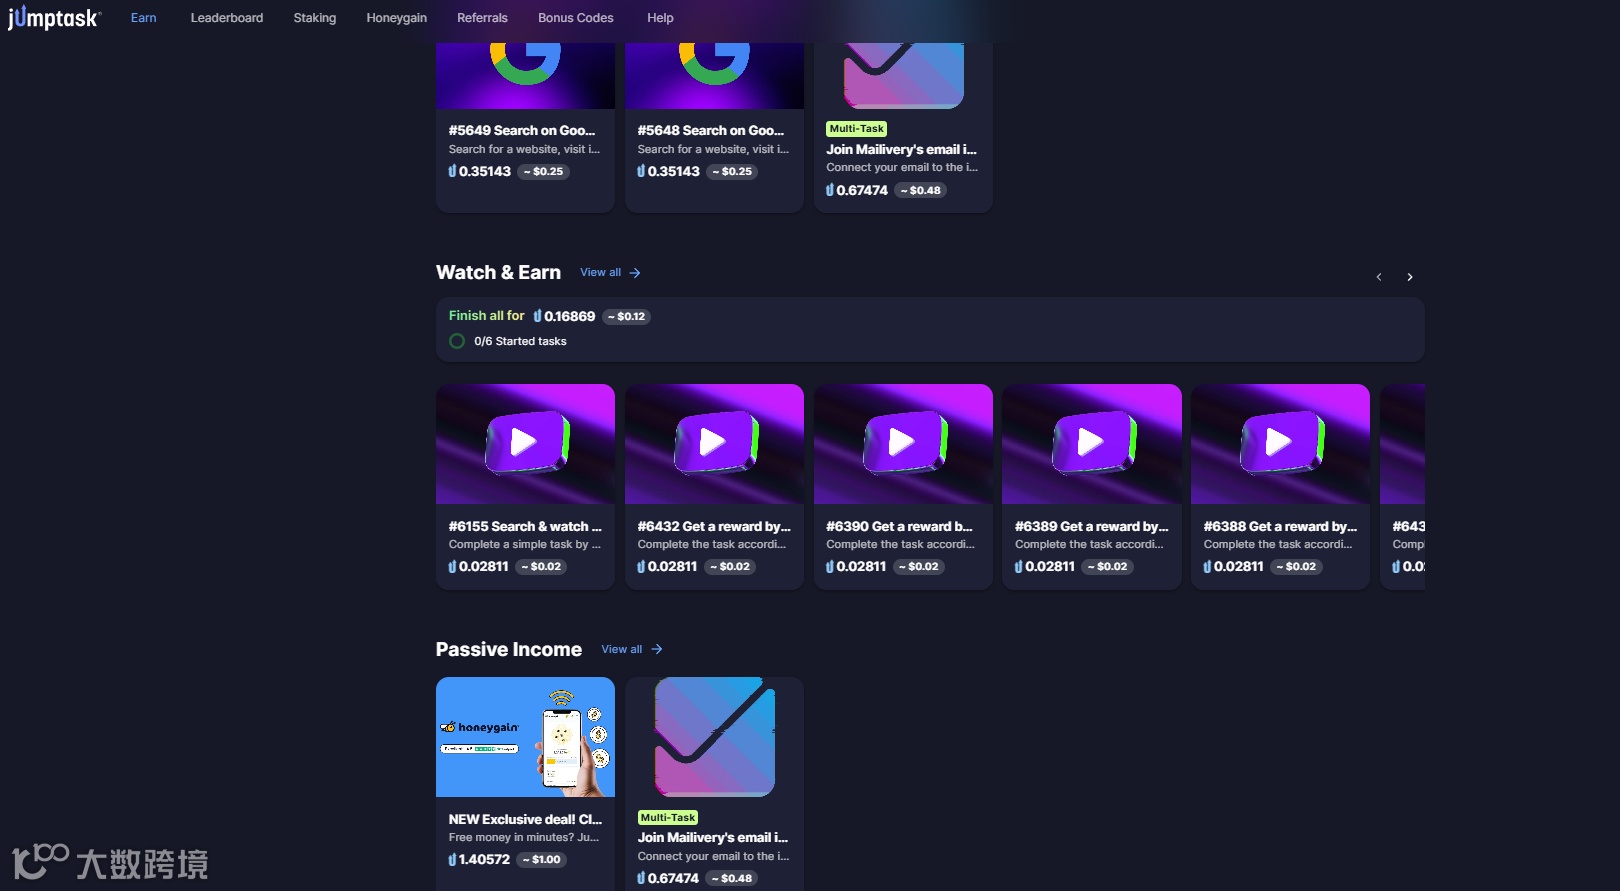Click NEW Exclusive deal title
1620x891 pixels.
525,819
